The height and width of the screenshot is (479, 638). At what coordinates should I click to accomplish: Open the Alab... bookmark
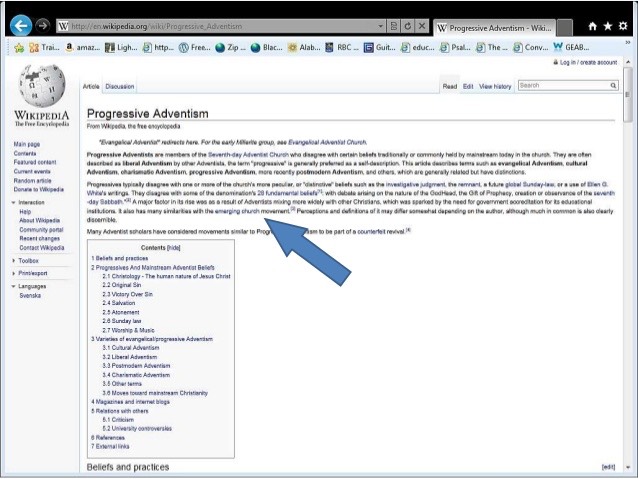click(304, 48)
